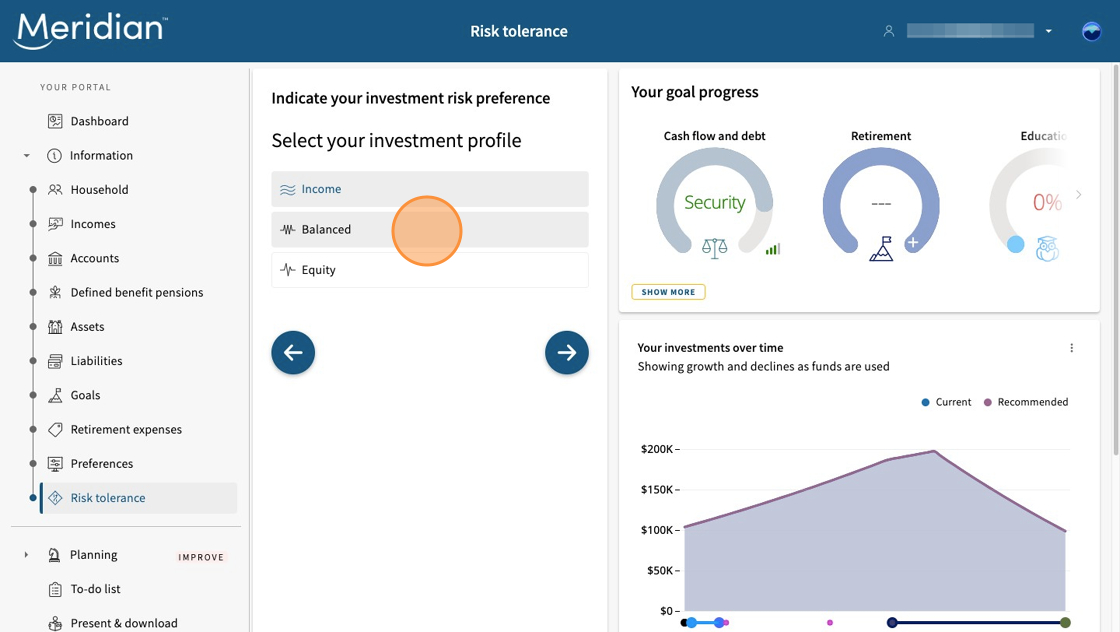
Task: Click the Information circle icon
Action: 54,156
